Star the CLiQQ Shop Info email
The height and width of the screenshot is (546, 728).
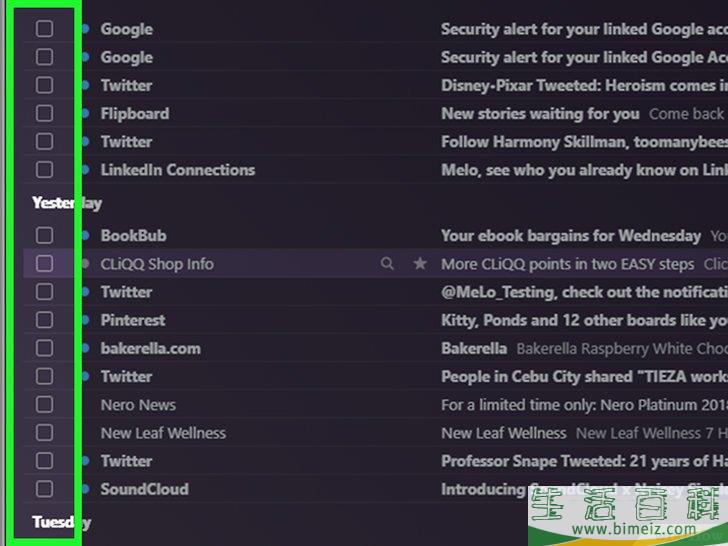point(420,264)
